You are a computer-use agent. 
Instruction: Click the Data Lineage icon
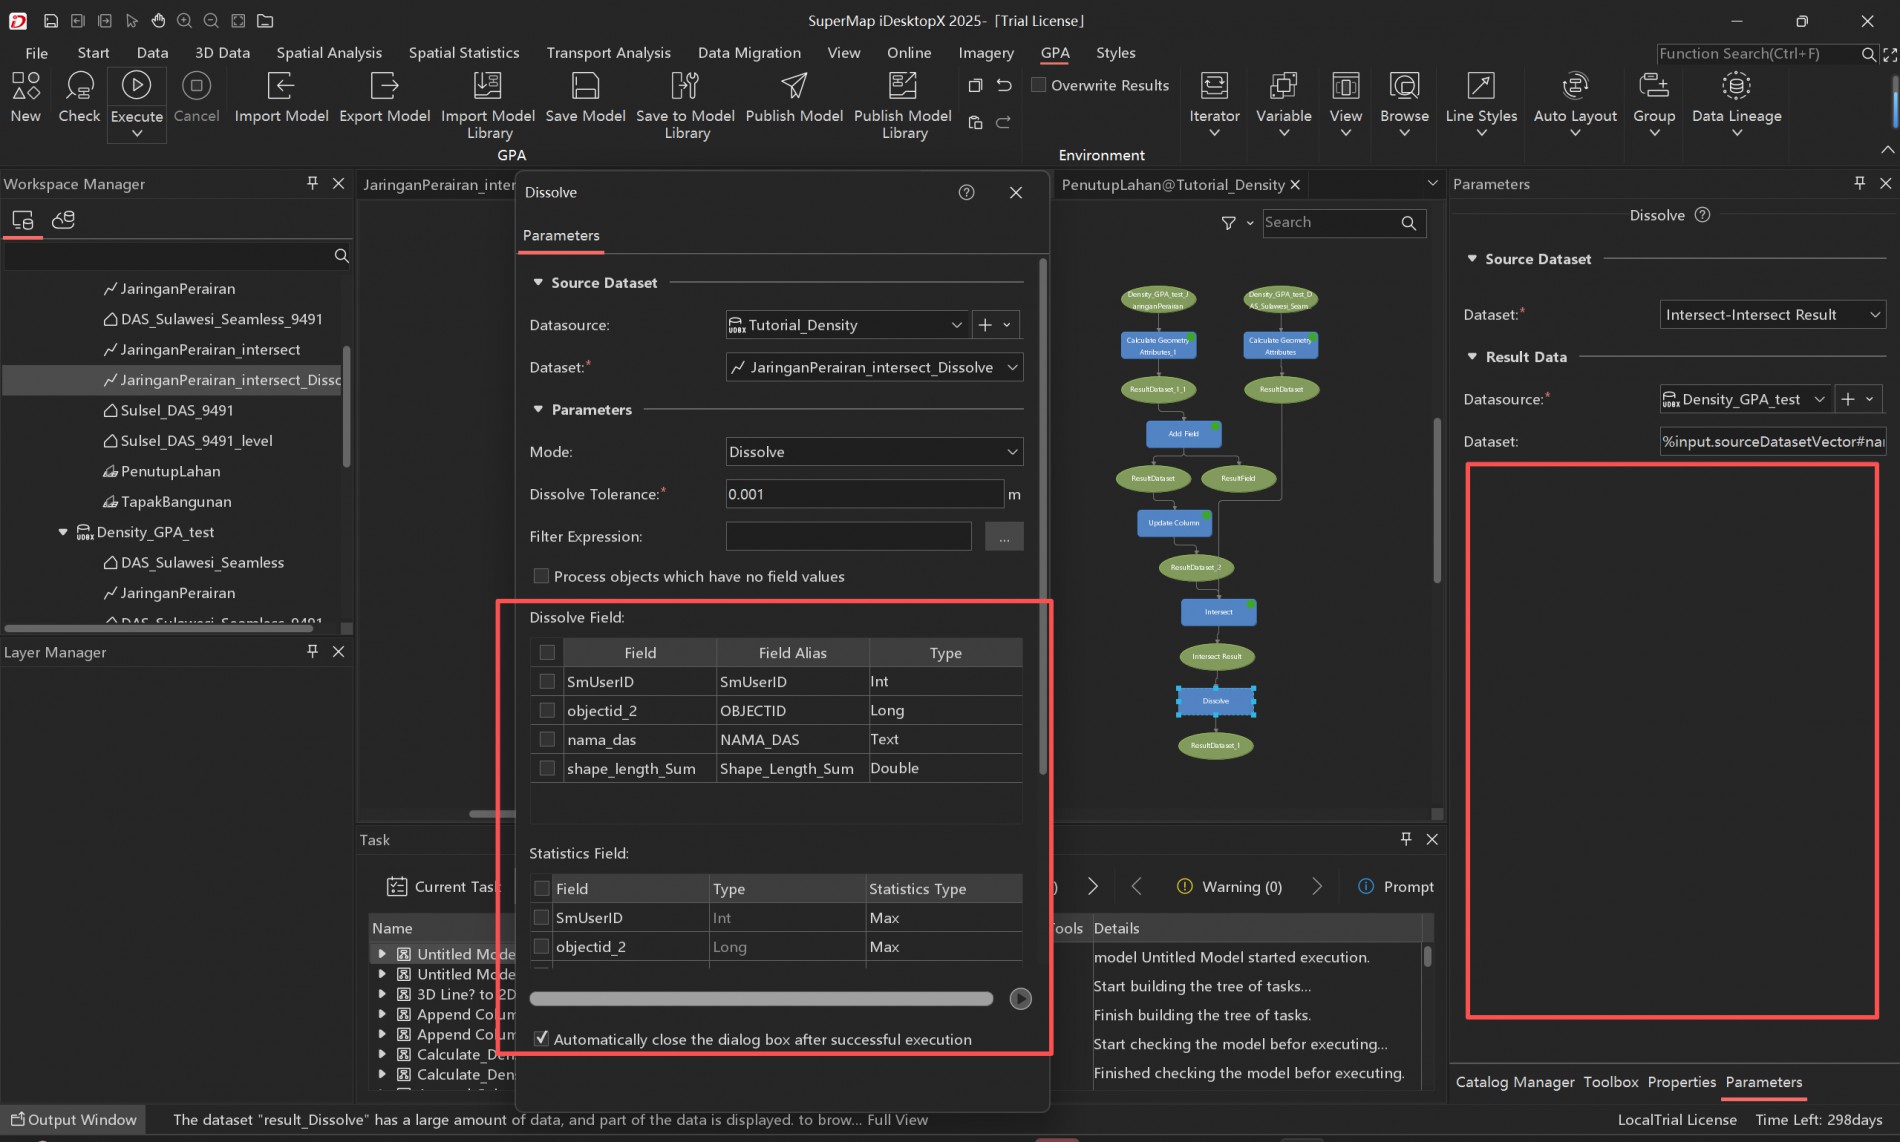(x=1736, y=86)
